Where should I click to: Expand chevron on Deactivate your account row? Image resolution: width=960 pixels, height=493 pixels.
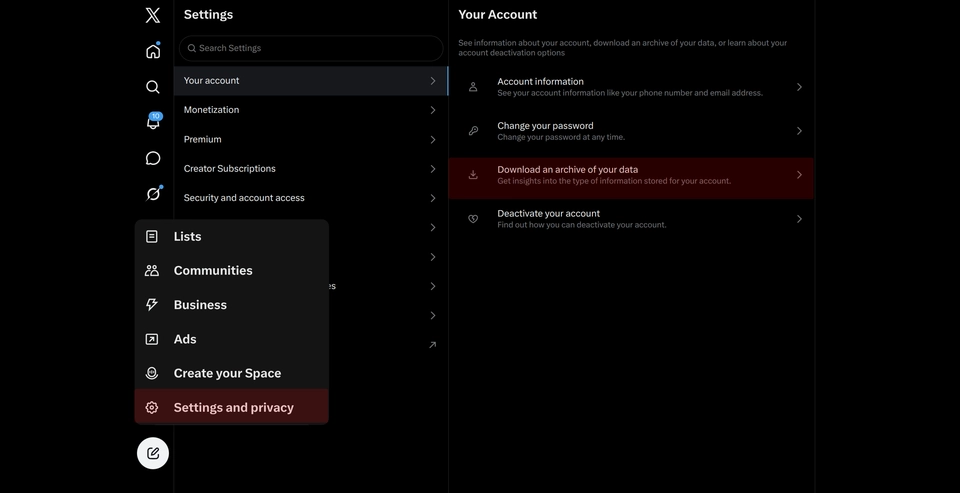pos(799,219)
